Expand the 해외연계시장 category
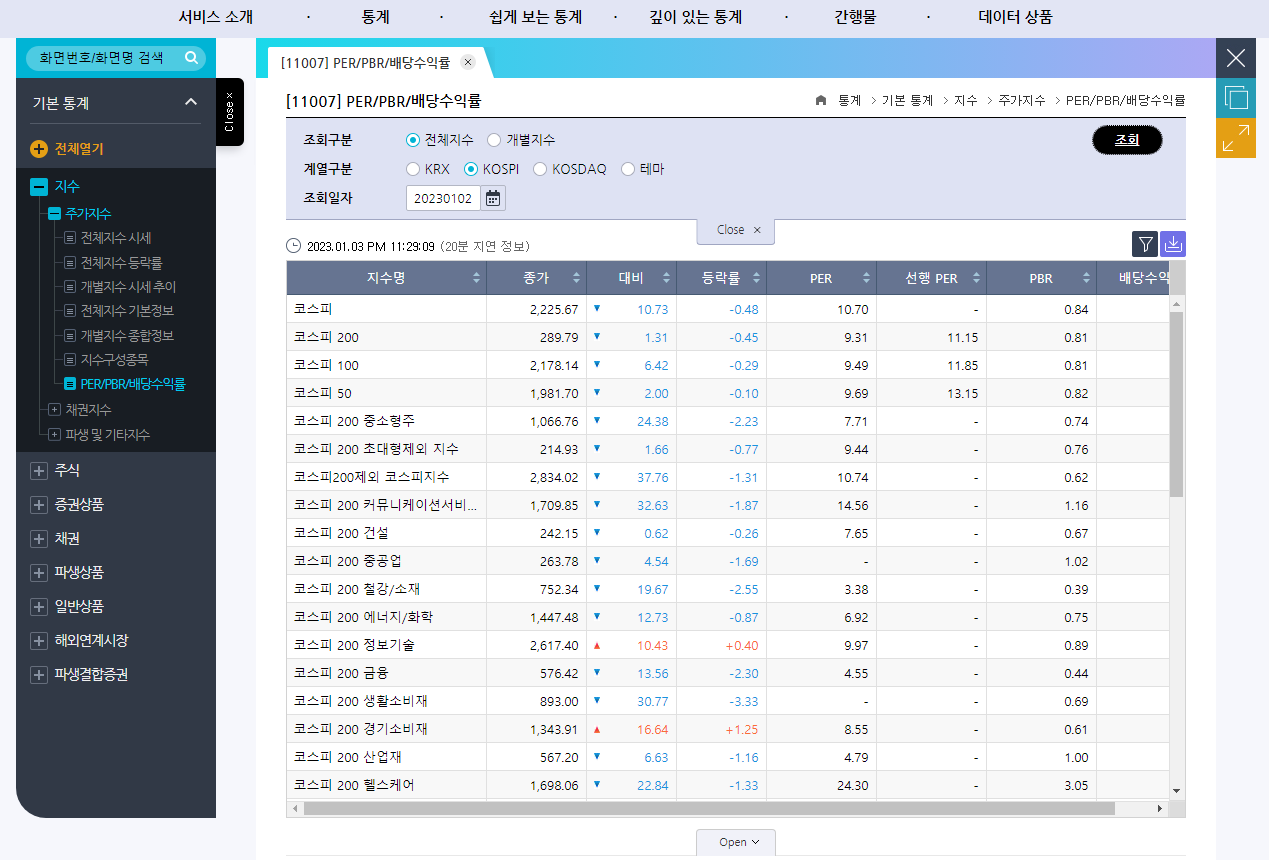This screenshot has width=1269, height=860. 39,641
